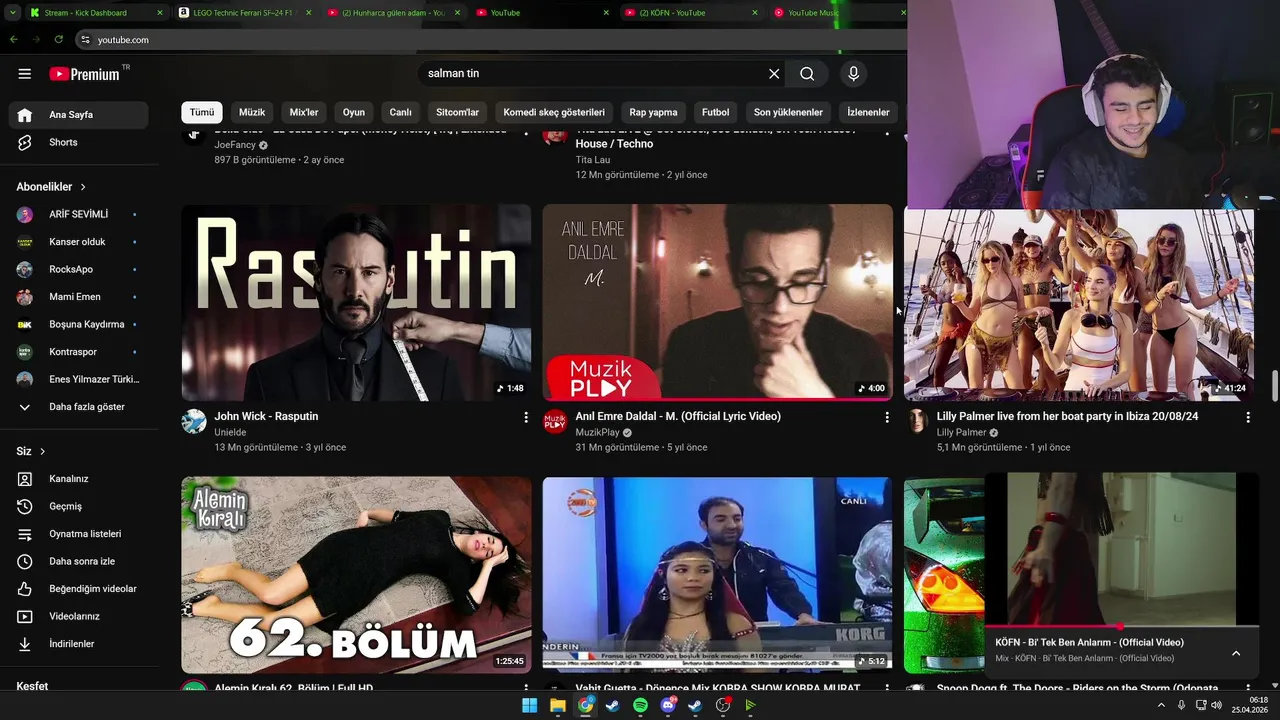Go back with browser back arrow
The height and width of the screenshot is (720, 1280).
pyautogui.click(x=14, y=39)
